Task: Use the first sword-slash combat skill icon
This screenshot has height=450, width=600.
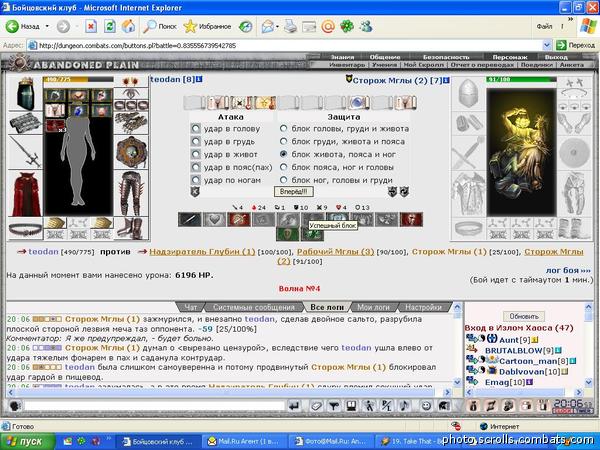Action: pos(190,220)
